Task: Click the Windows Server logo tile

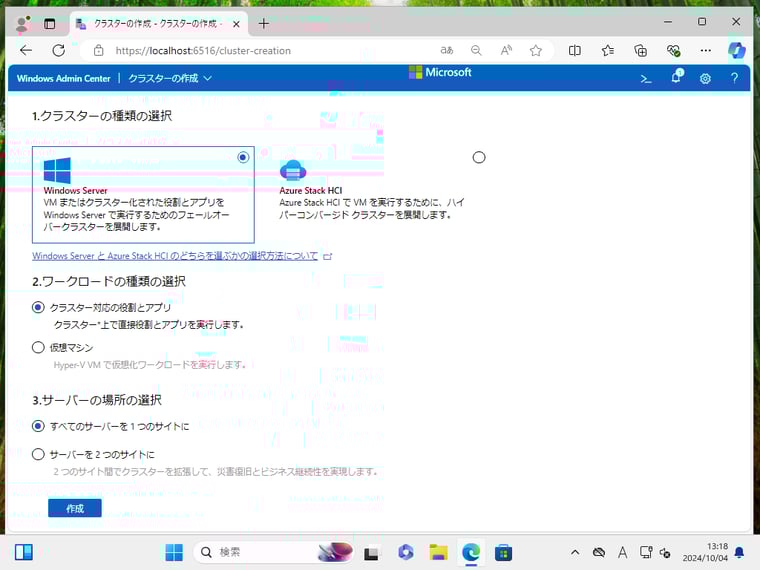Action: [57, 171]
